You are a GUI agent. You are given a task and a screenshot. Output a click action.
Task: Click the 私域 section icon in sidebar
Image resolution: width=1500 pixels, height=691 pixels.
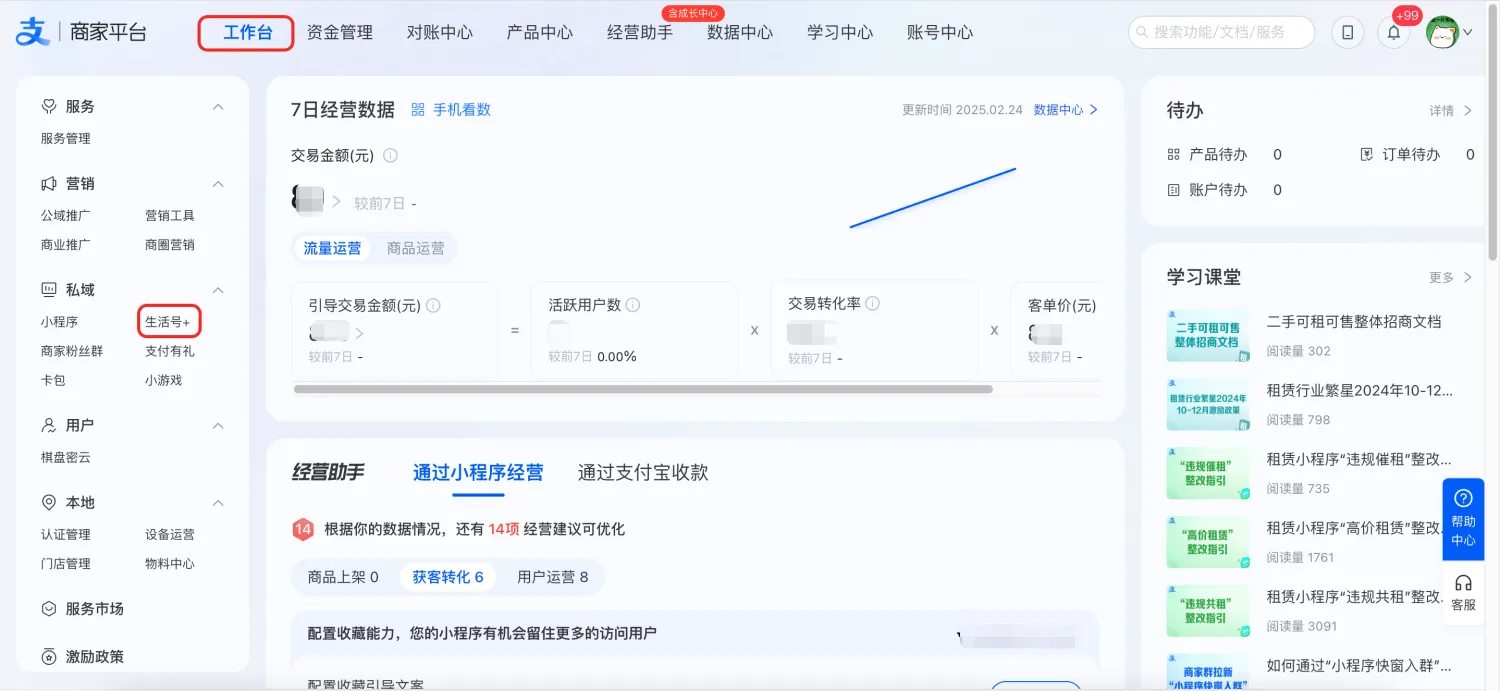[48, 290]
